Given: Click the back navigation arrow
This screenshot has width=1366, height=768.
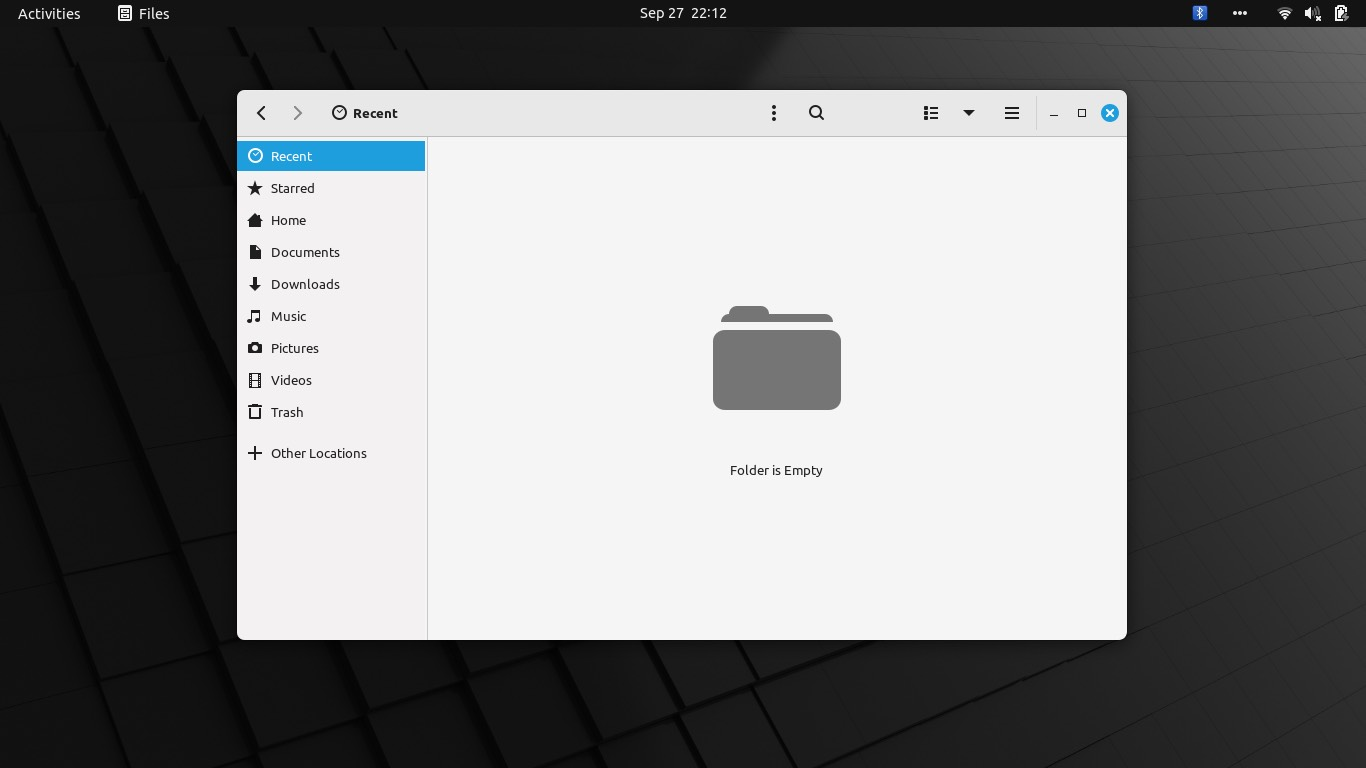Looking at the screenshot, I should pos(261,113).
